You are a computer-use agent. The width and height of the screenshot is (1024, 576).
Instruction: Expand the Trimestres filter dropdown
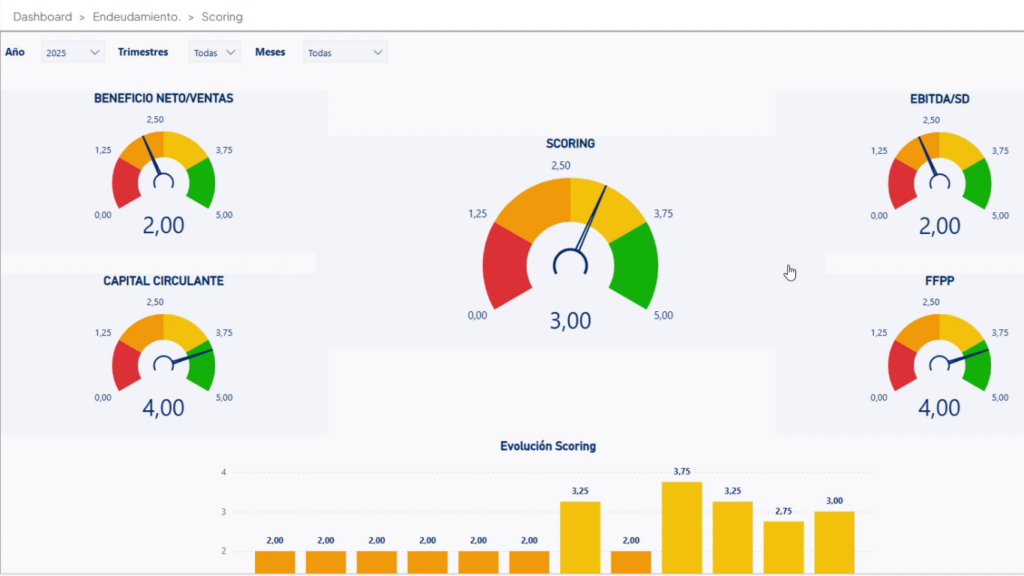pyautogui.click(x=215, y=52)
